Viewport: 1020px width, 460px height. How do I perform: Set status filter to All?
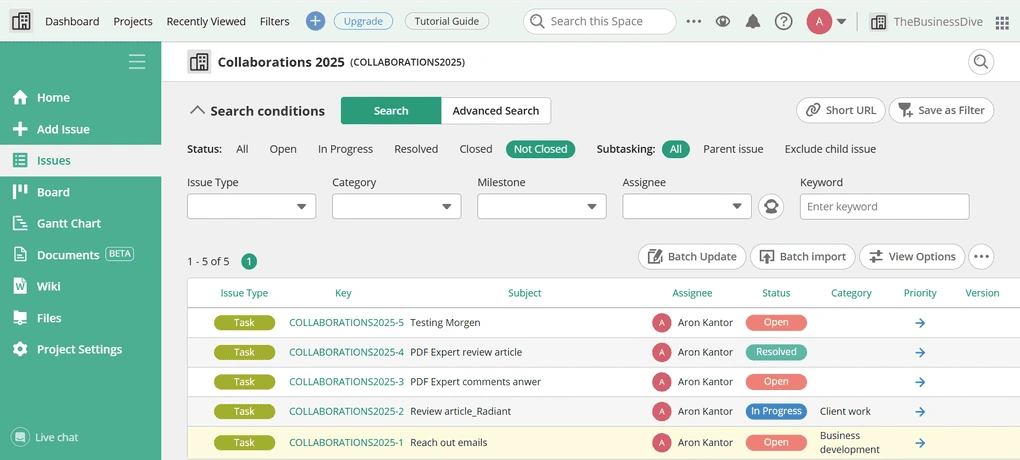(242, 149)
